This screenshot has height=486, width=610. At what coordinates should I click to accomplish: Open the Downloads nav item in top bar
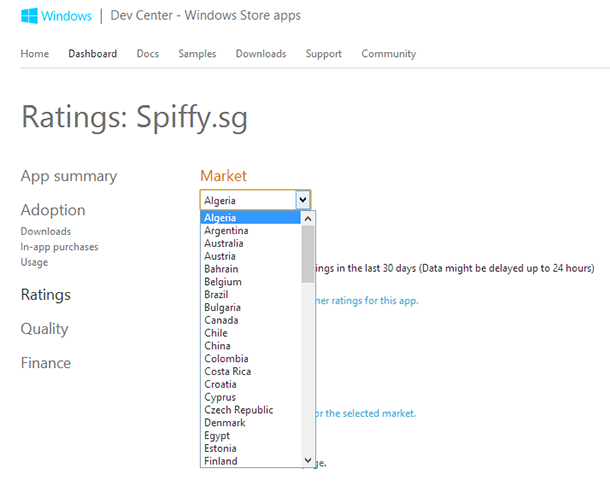pyautogui.click(x=261, y=54)
